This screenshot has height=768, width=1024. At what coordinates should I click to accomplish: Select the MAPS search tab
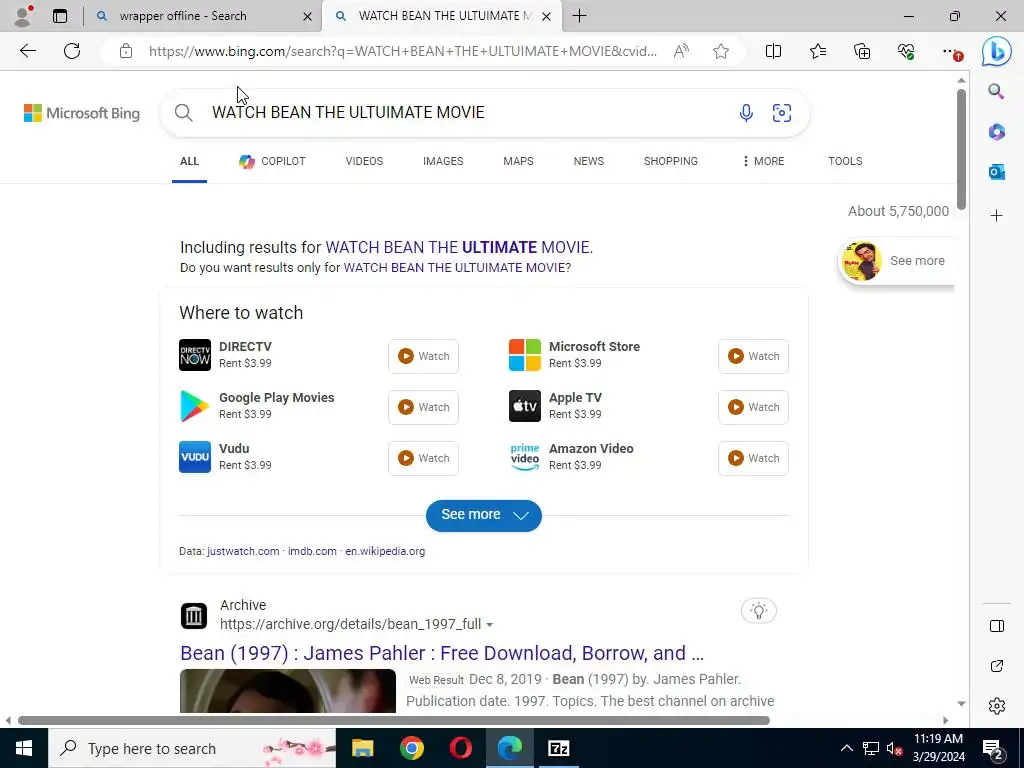point(518,161)
